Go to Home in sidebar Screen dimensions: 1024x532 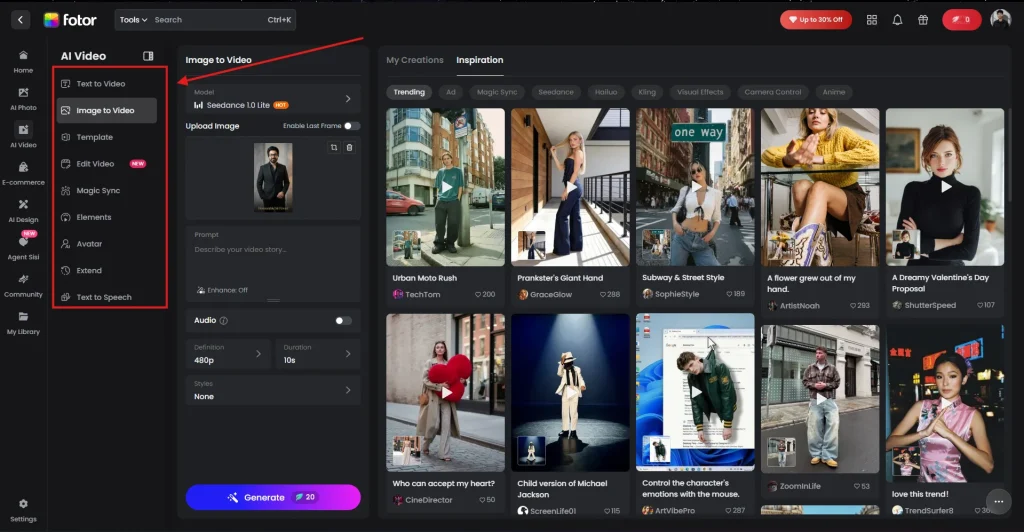(23, 61)
